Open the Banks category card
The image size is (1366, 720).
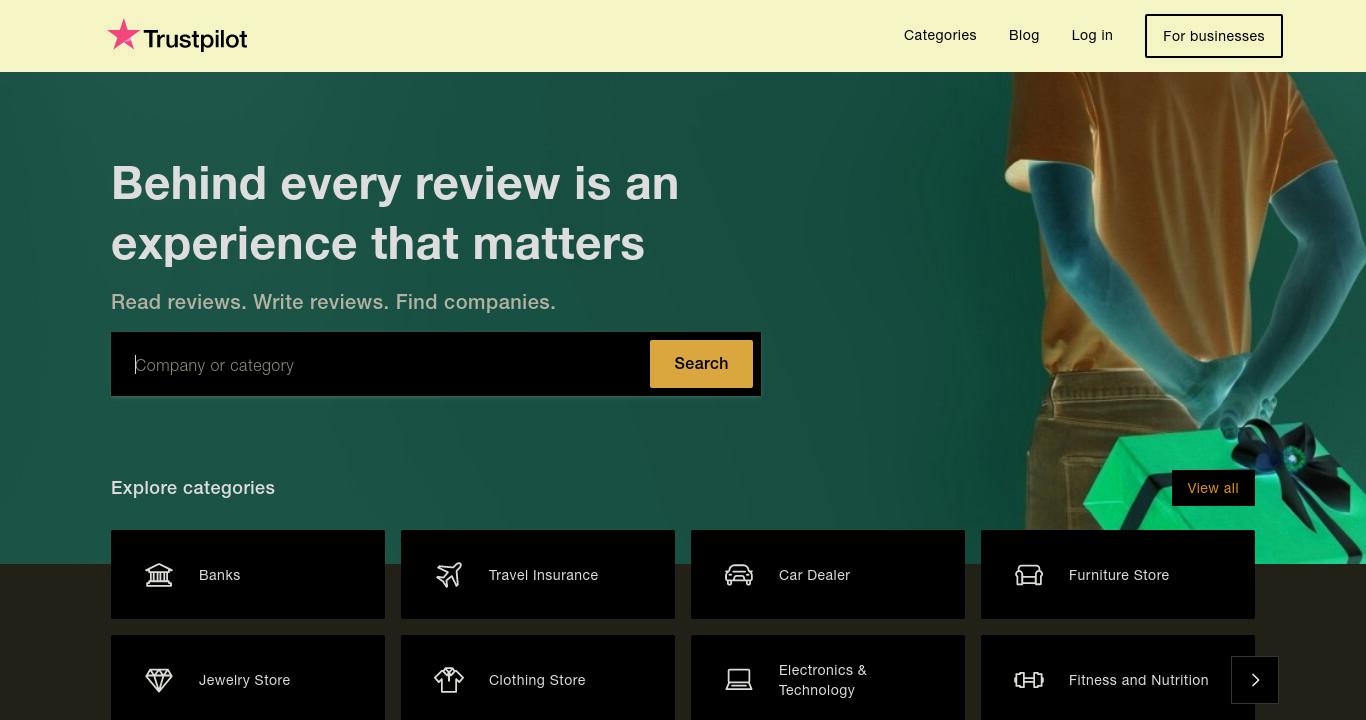click(x=248, y=575)
